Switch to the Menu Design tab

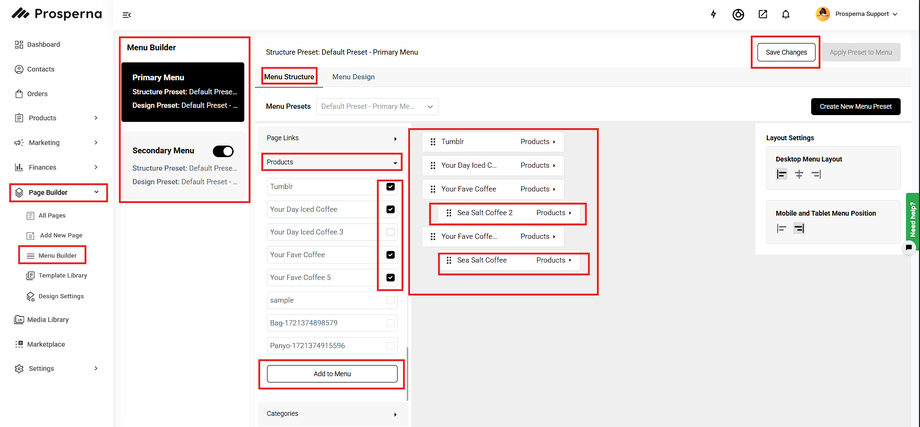[353, 76]
